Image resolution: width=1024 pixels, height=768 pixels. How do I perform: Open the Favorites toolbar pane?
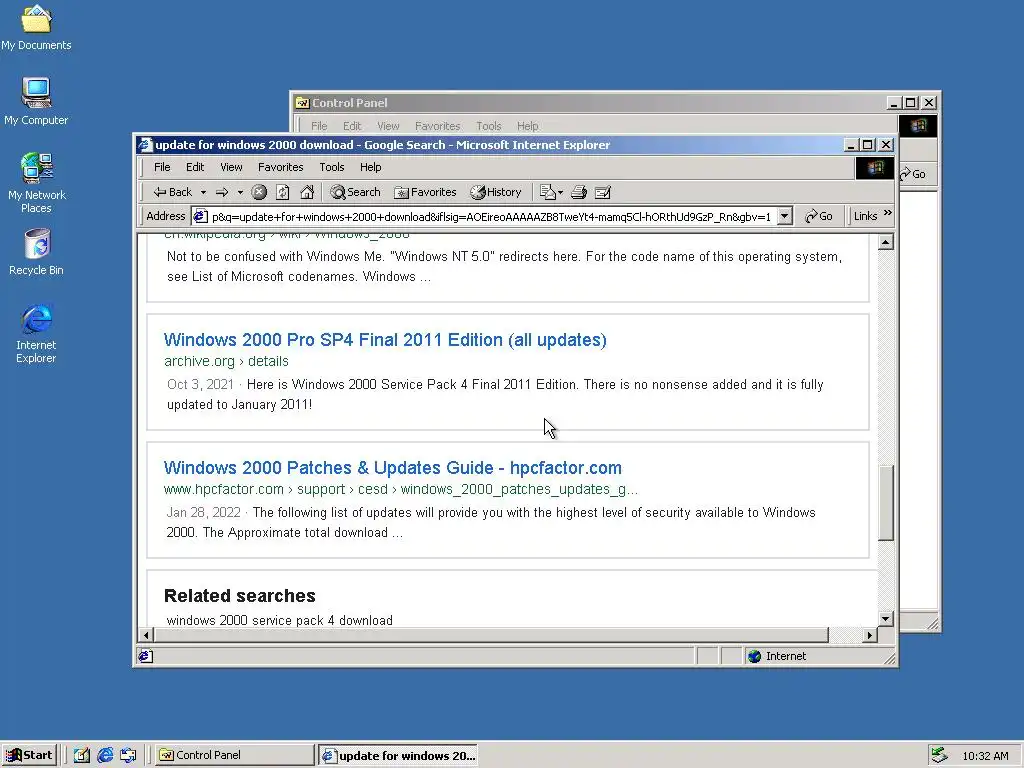(x=425, y=192)
